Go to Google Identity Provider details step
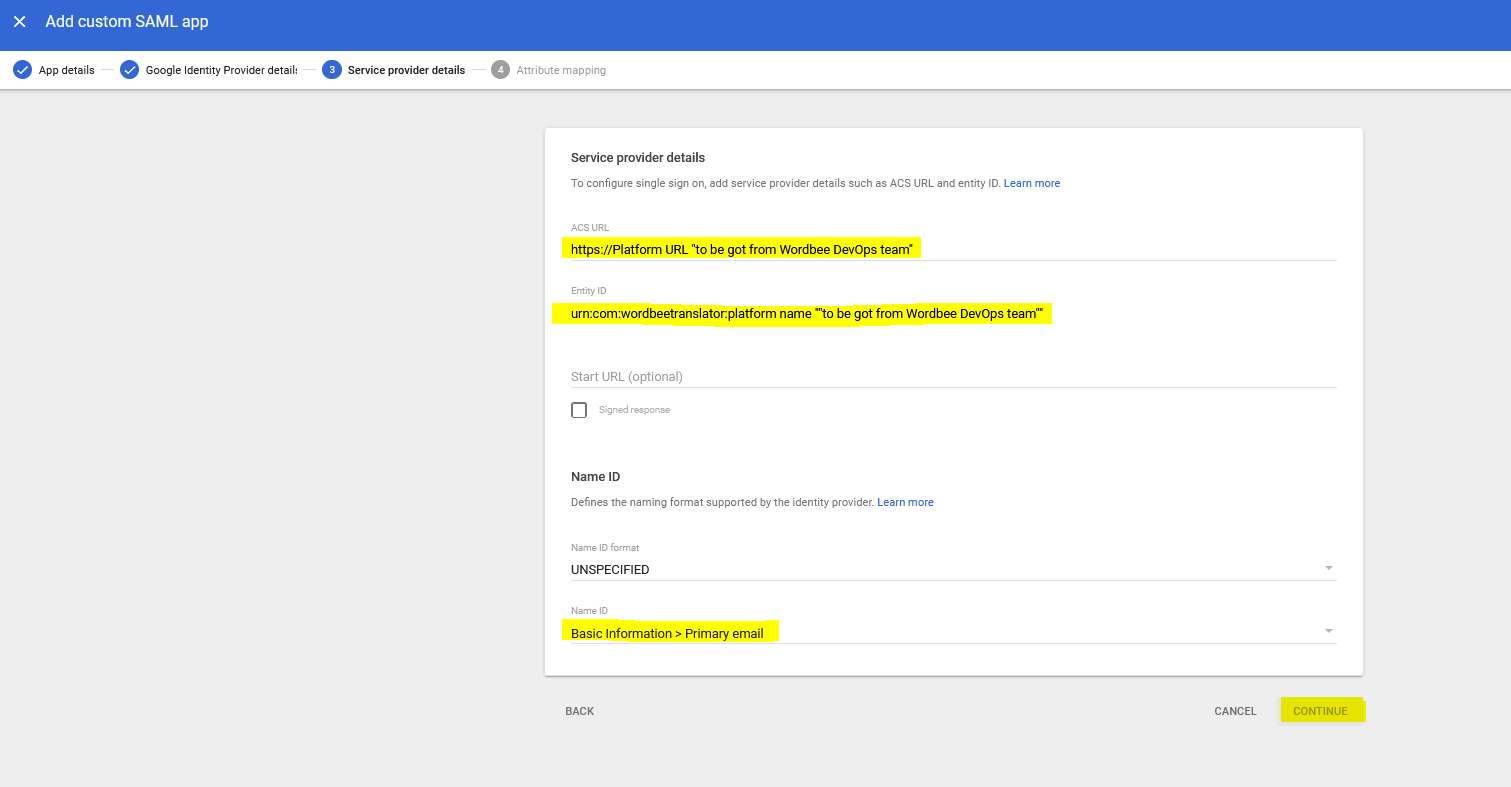Screen dimensions: 1511x787 (x=221, y=70)
